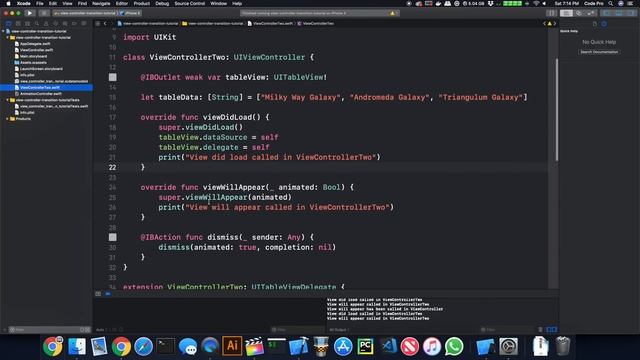Toggle the navigator panel visibility
Image resolution: width=640 pixels, height=360 pixels.
[x=607, y=13]
